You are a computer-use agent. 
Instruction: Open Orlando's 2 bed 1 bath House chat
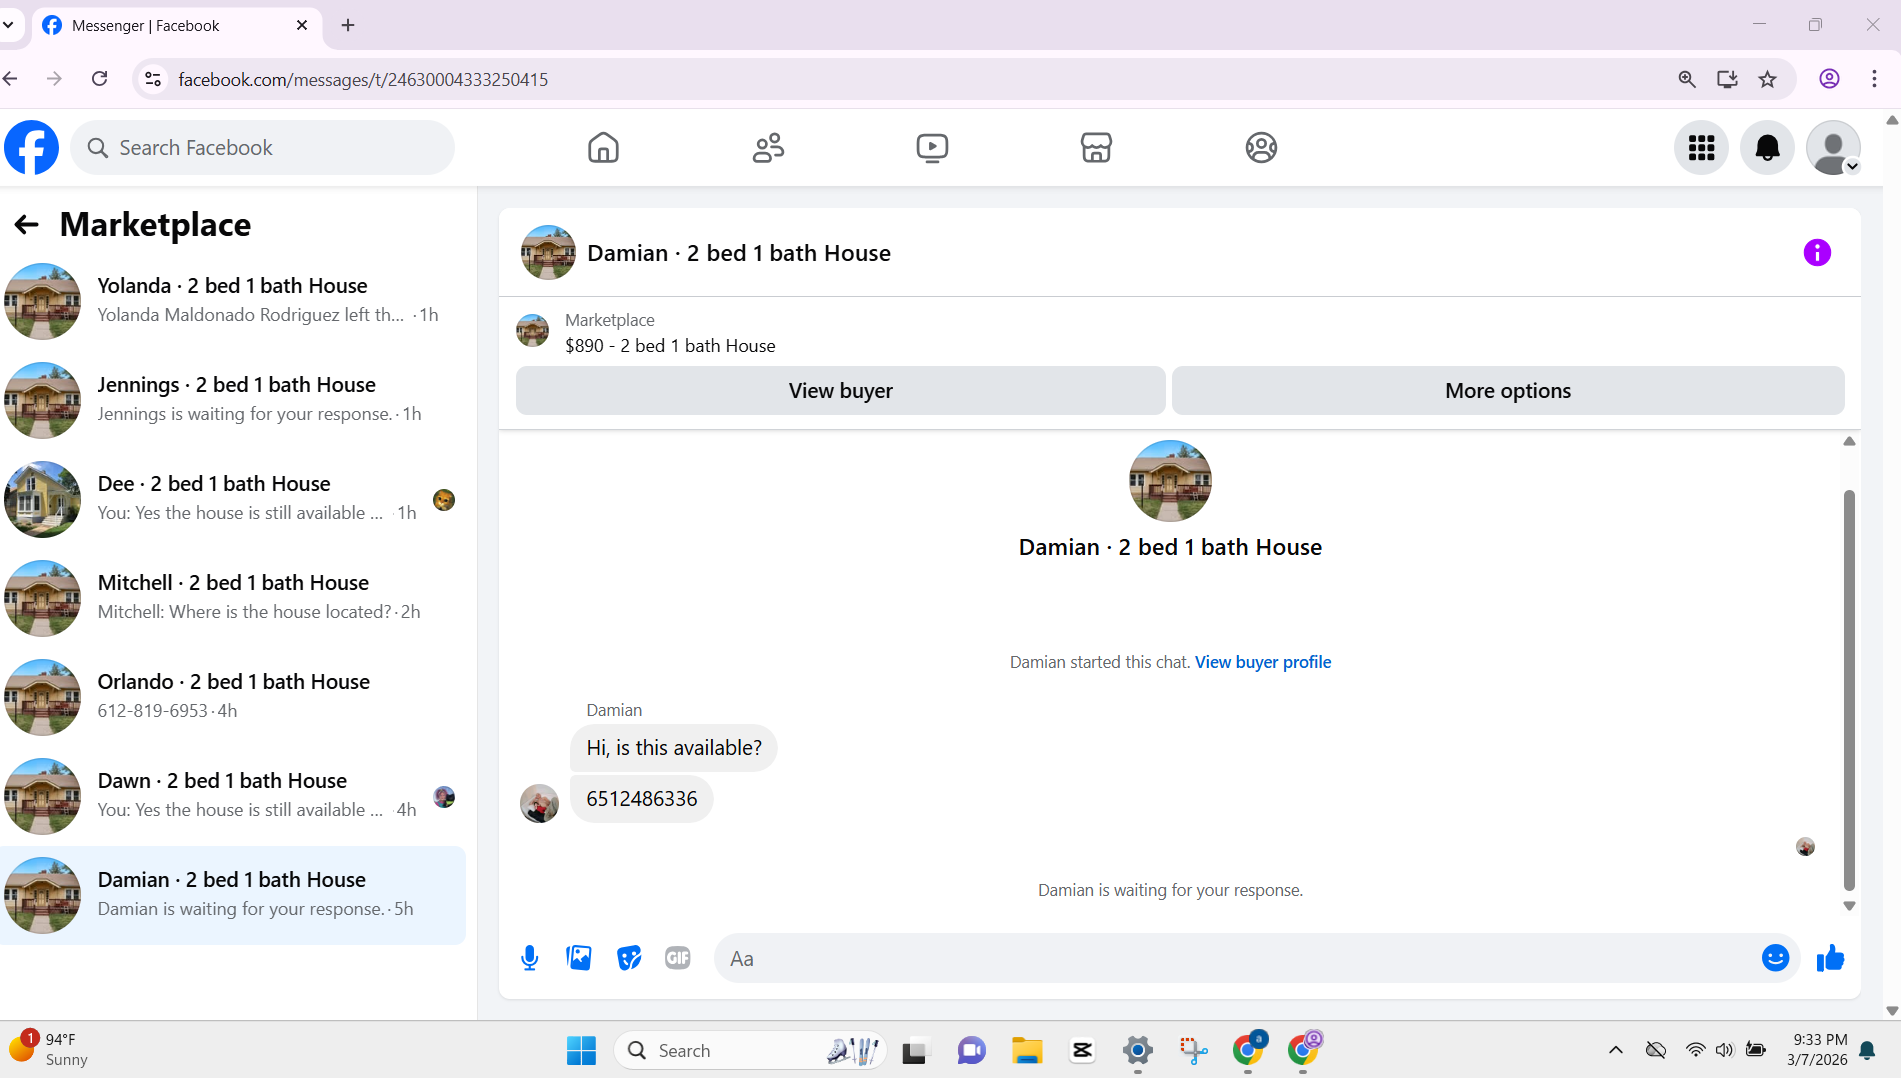(x=233, y=697)
